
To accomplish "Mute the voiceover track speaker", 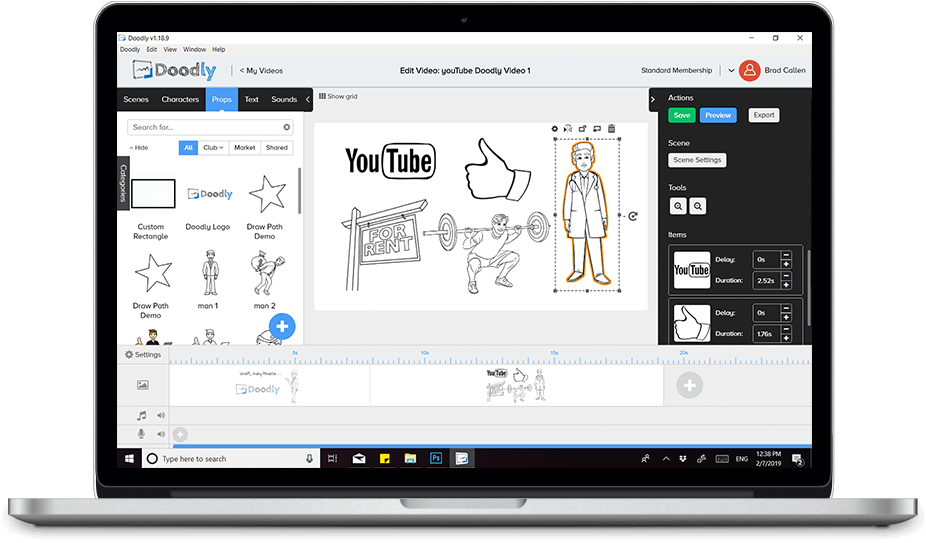I will click(161, 434).
